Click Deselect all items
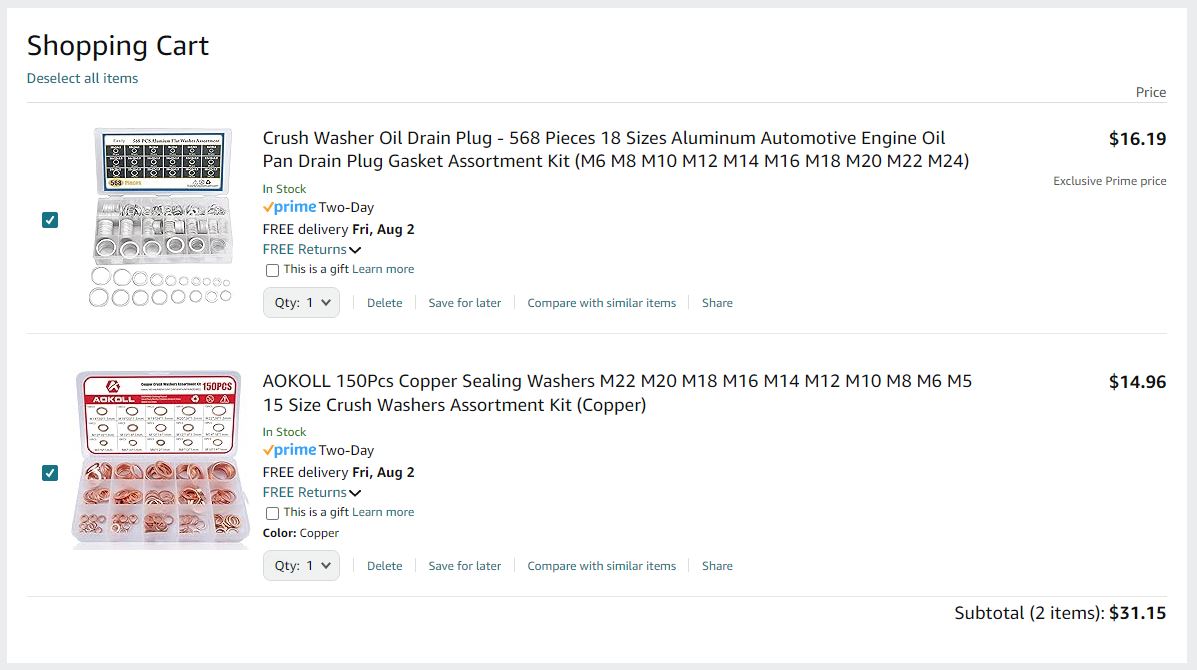1197x670 pixels. pos(82,78)
